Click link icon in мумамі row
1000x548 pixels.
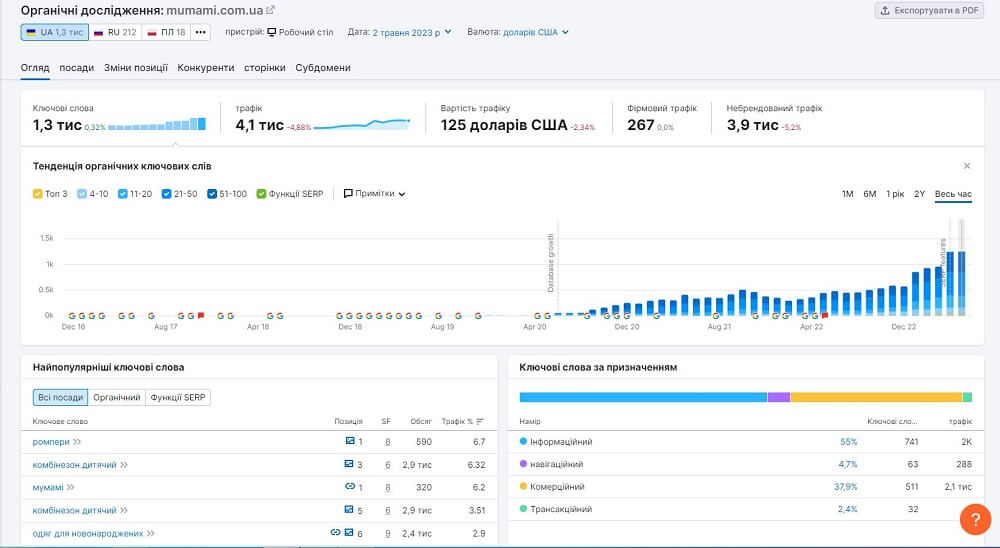350,488
